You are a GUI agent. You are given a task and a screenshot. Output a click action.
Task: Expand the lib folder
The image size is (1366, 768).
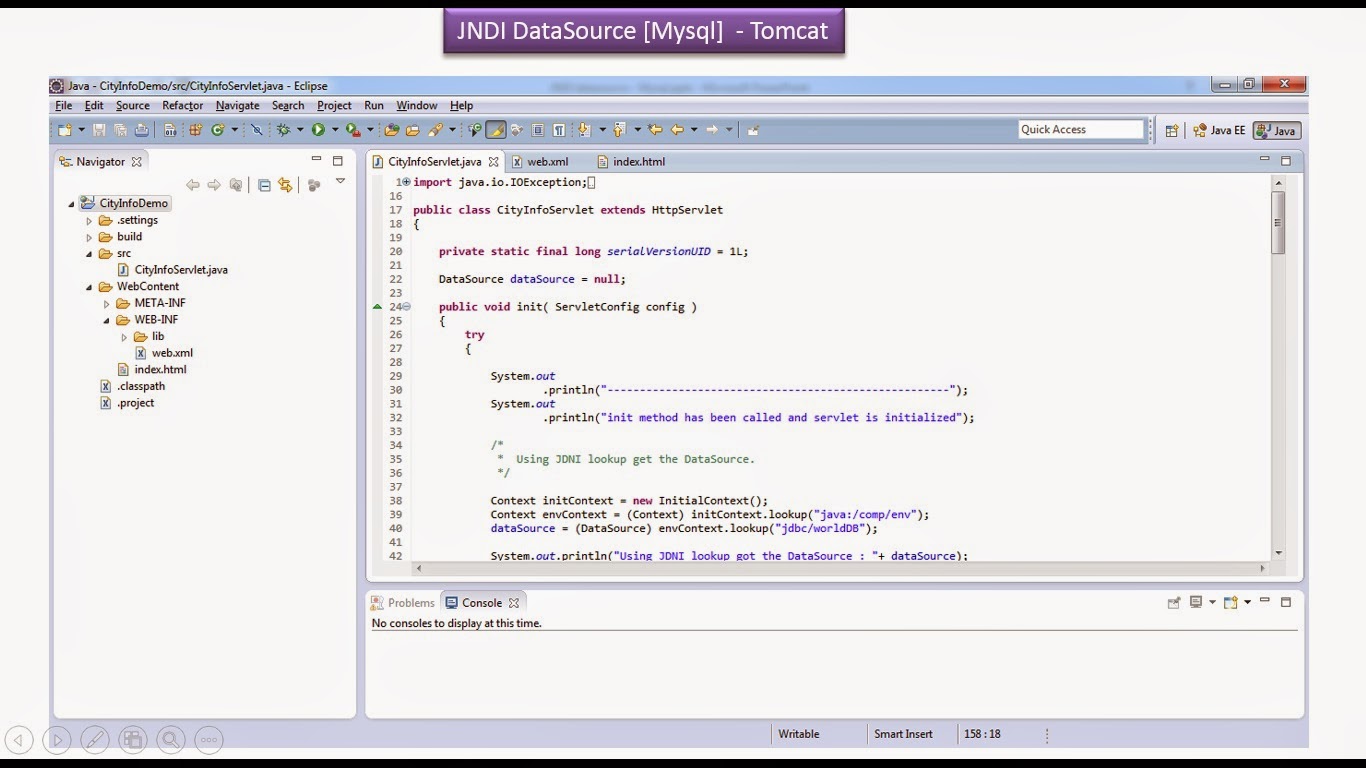coord(125,337)
